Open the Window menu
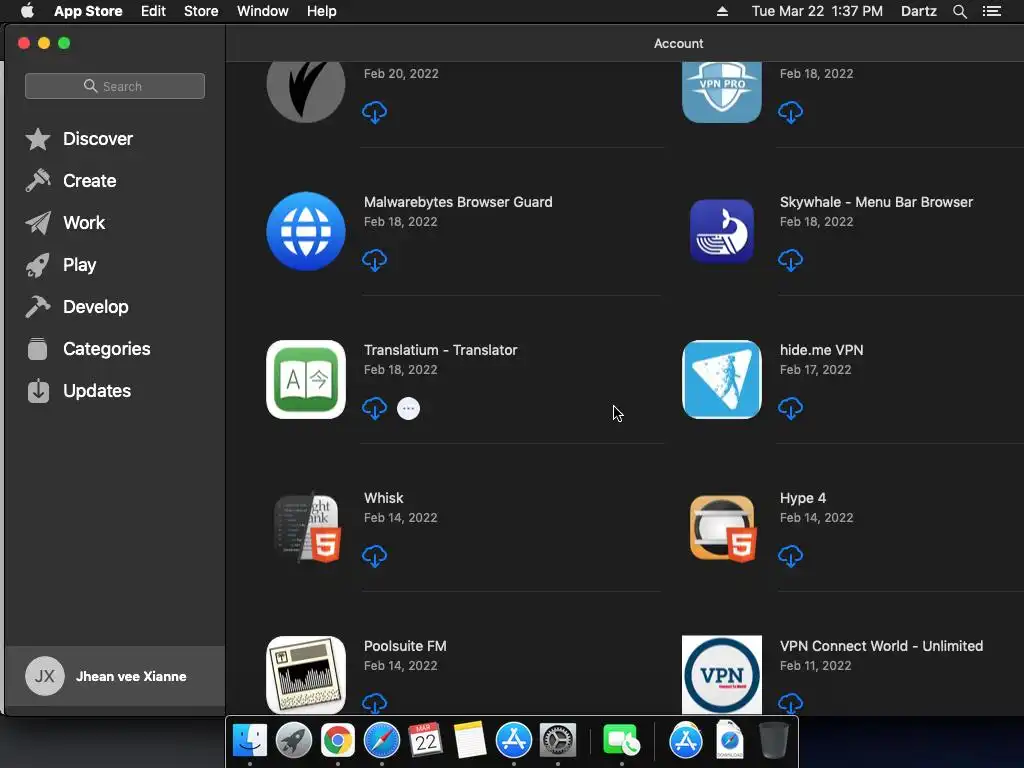Viewport: 1024px width, 768px height. [263, 11]
